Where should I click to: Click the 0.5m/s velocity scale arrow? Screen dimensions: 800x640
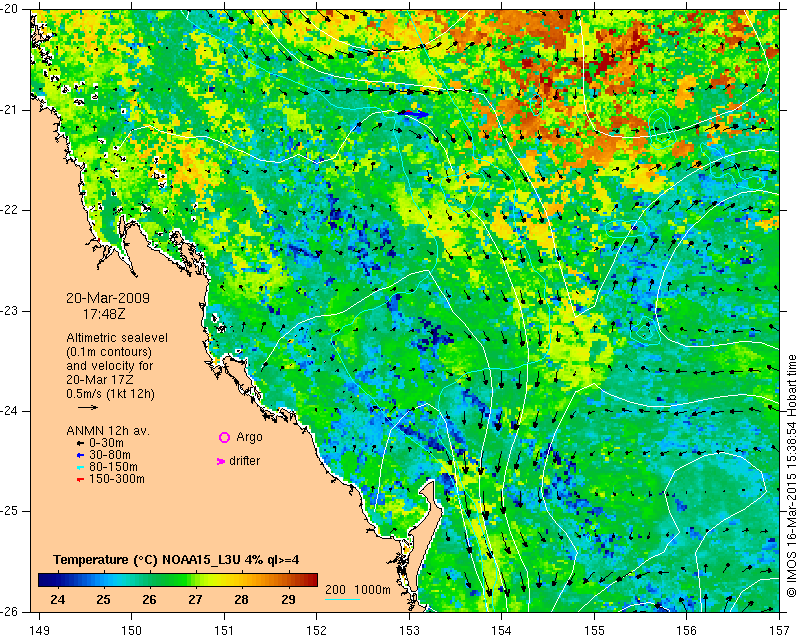[x=88, y=407]
